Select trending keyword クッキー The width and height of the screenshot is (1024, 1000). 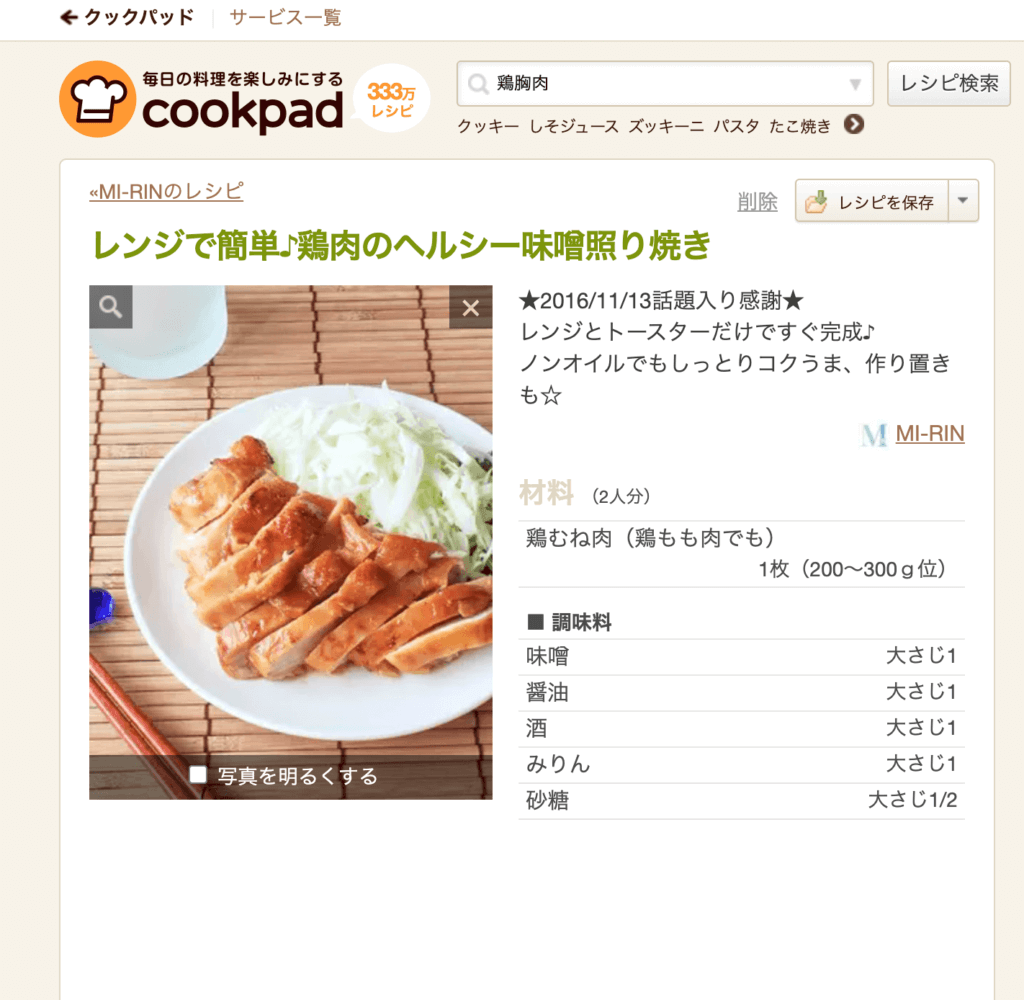(488, 126)
